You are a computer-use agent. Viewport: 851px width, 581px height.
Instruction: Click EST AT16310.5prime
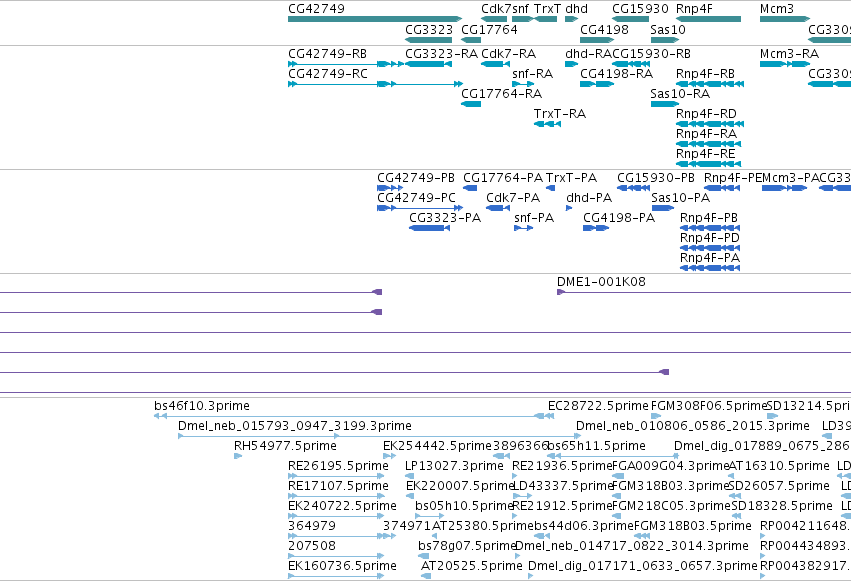click(779, 467)
